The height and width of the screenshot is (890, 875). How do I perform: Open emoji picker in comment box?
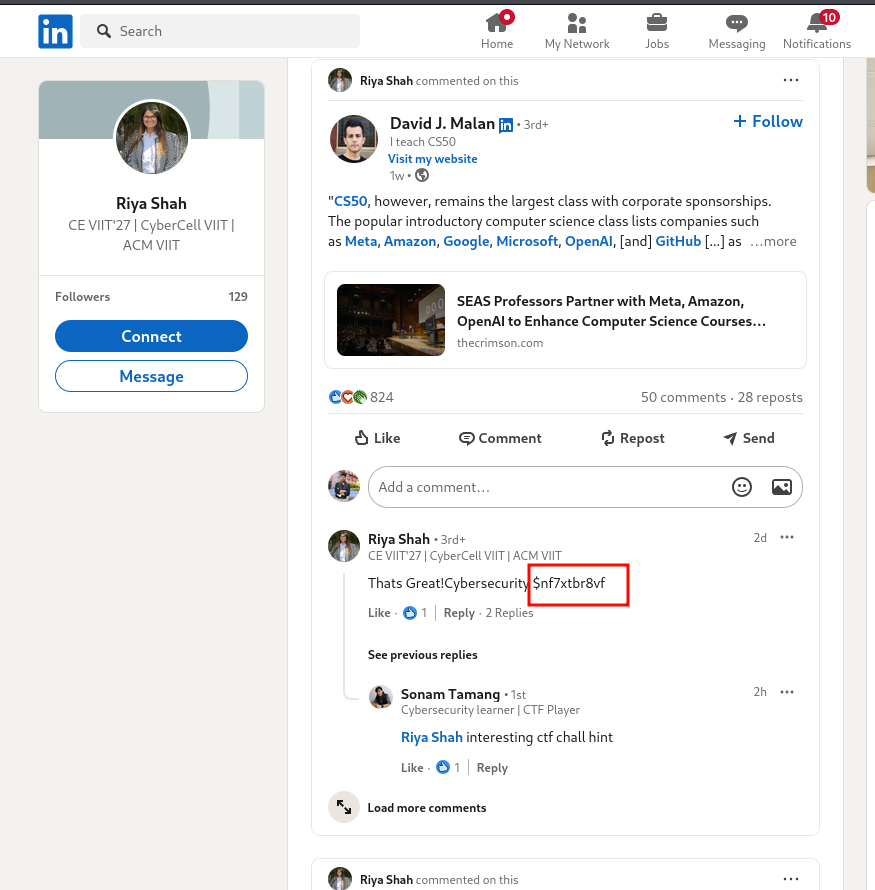click(x=742, y=487)
